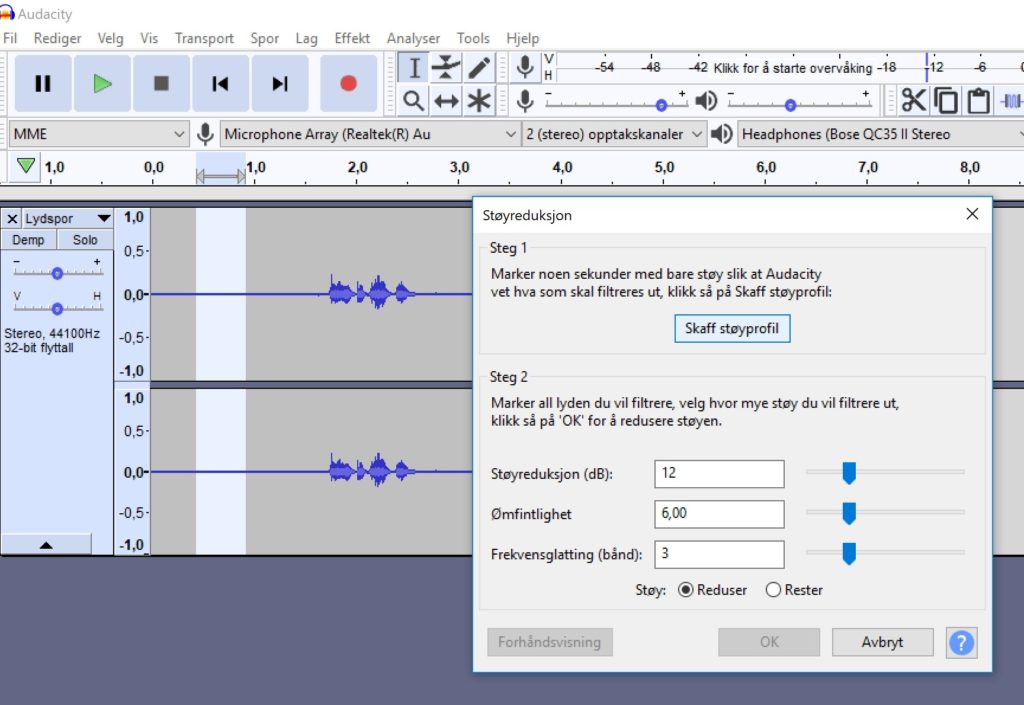Open the Analyser menu

413,39
